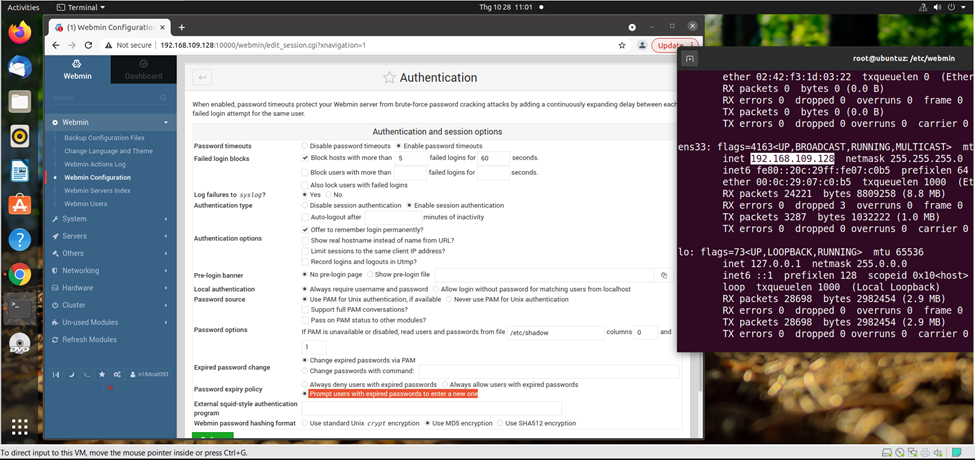The image size is (975, 460).
Task: Click the search magnifier icon in sidebar
Action: pyautogui.click(x=164, y=98)
